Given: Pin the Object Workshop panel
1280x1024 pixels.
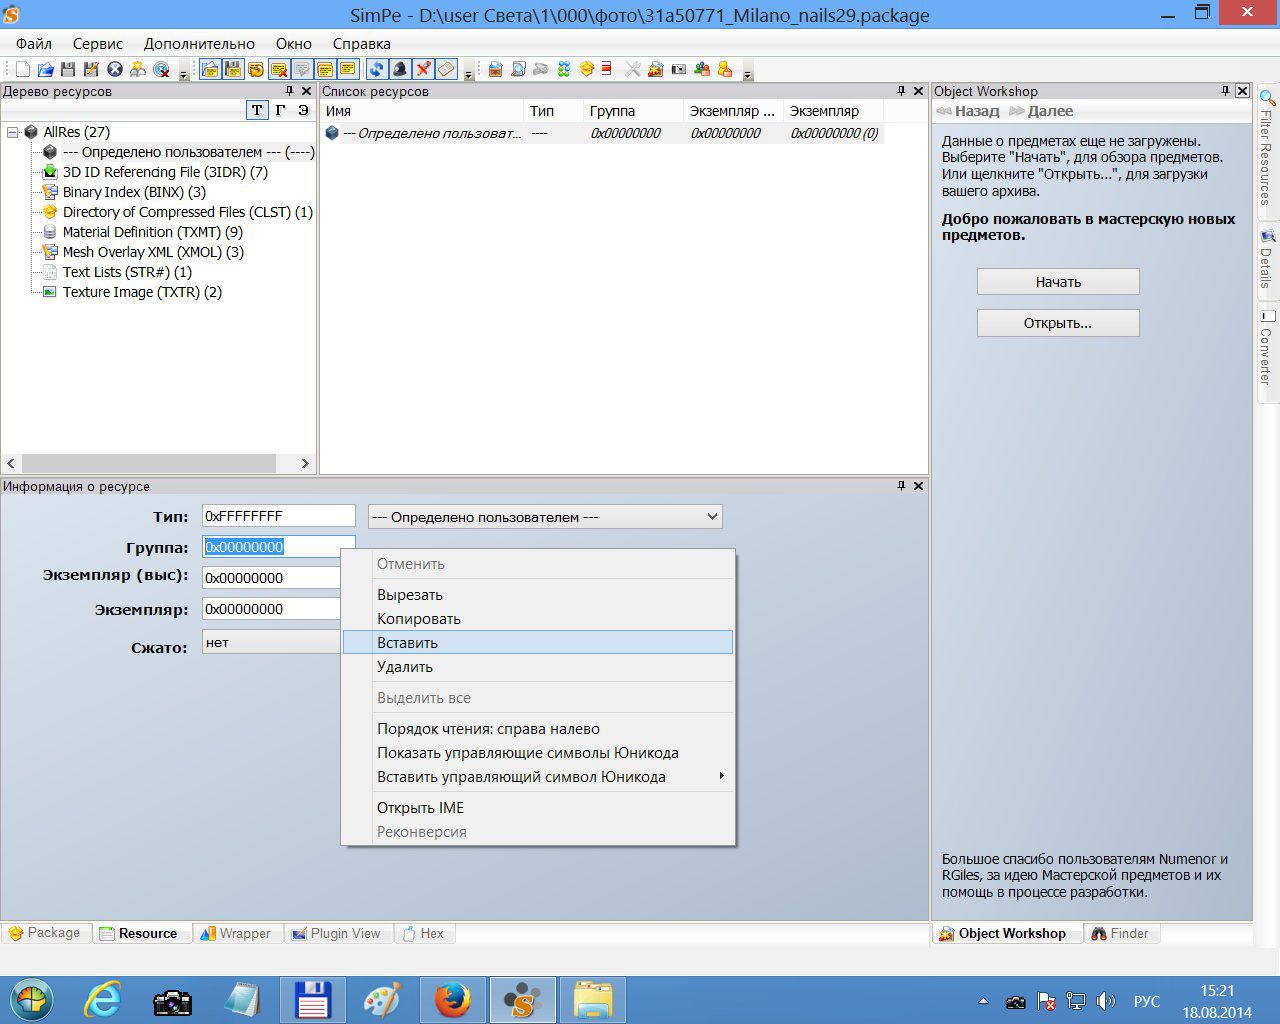Looking at the screenshot, I should click(x=1225, y=91).
